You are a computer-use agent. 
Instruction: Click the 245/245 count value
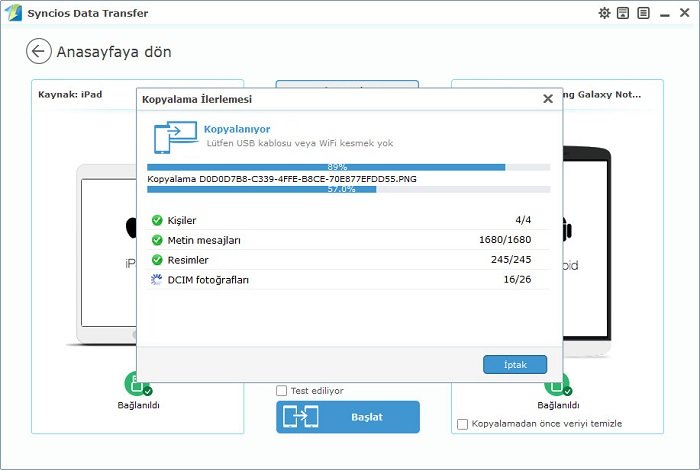pyautogui.click(x=511, y=259)
